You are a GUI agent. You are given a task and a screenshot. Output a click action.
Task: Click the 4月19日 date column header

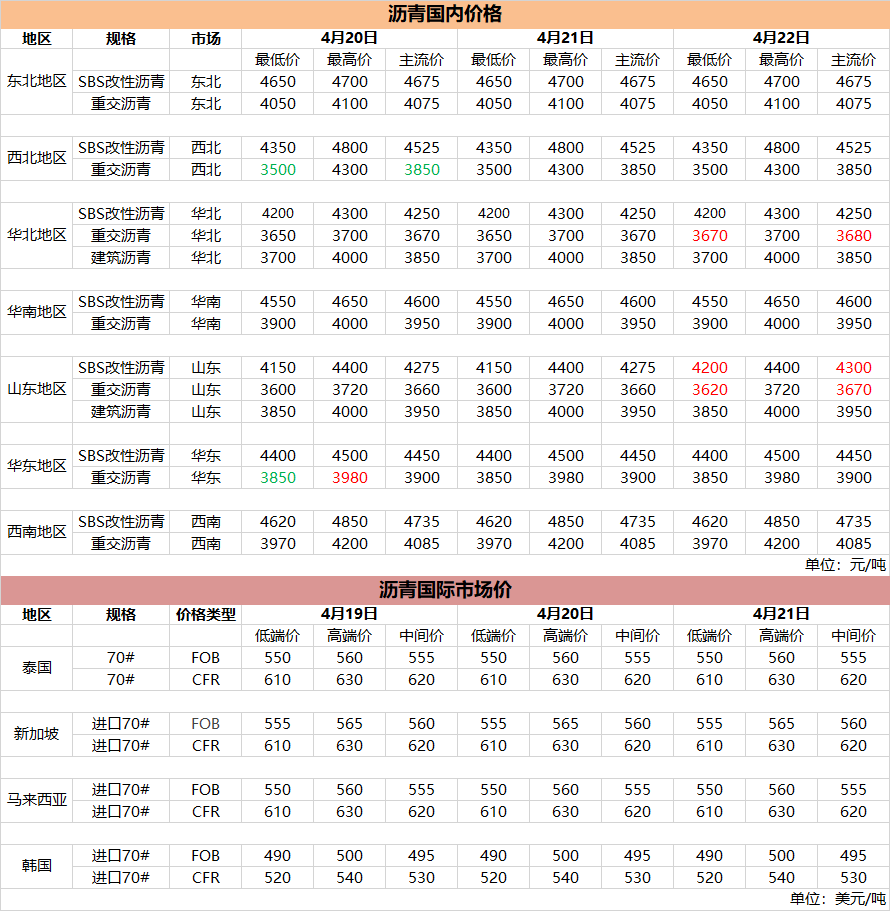349,614
